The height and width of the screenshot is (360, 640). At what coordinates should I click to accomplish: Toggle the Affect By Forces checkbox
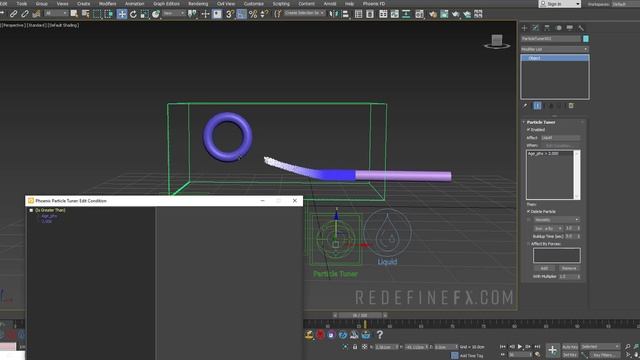coord(529,244)
